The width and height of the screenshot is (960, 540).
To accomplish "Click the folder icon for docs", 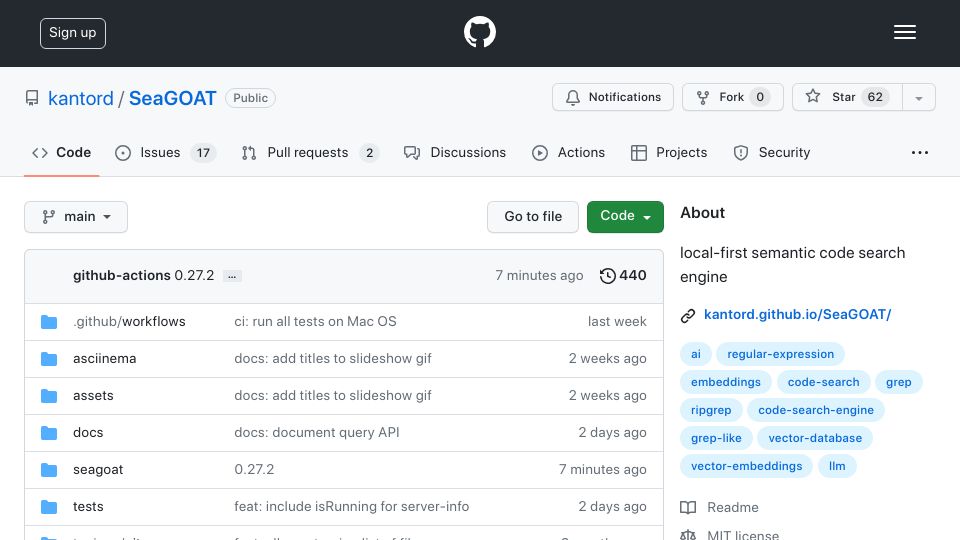I will click(x=49, y=433).
